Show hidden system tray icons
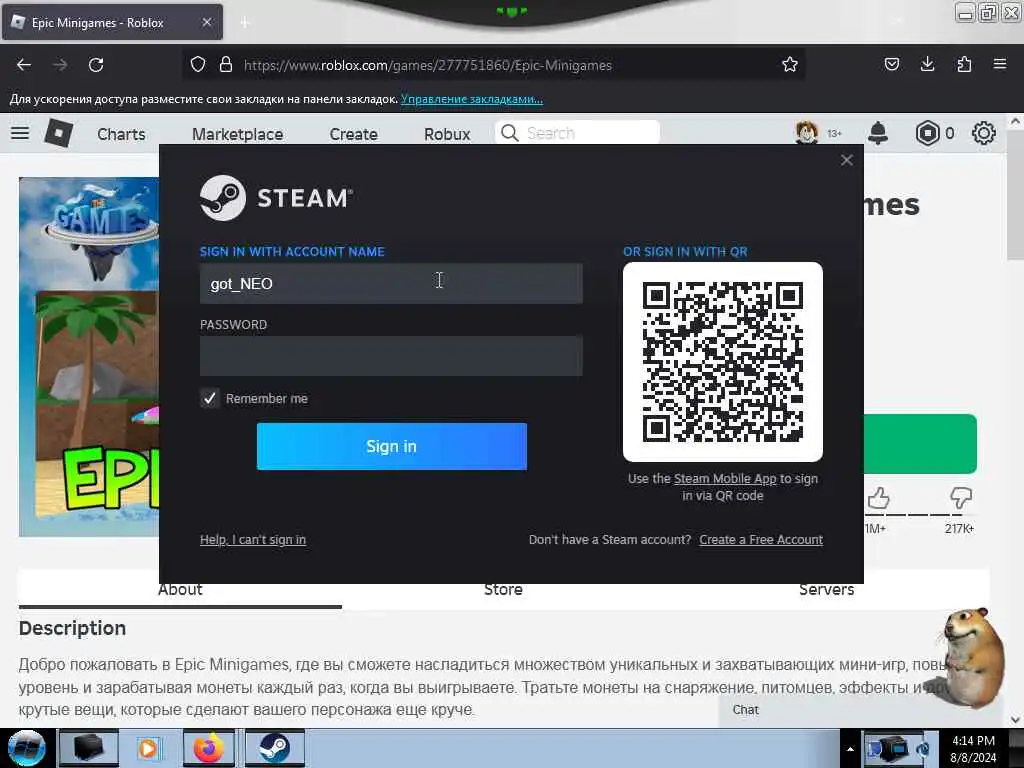 click(850, 748)
